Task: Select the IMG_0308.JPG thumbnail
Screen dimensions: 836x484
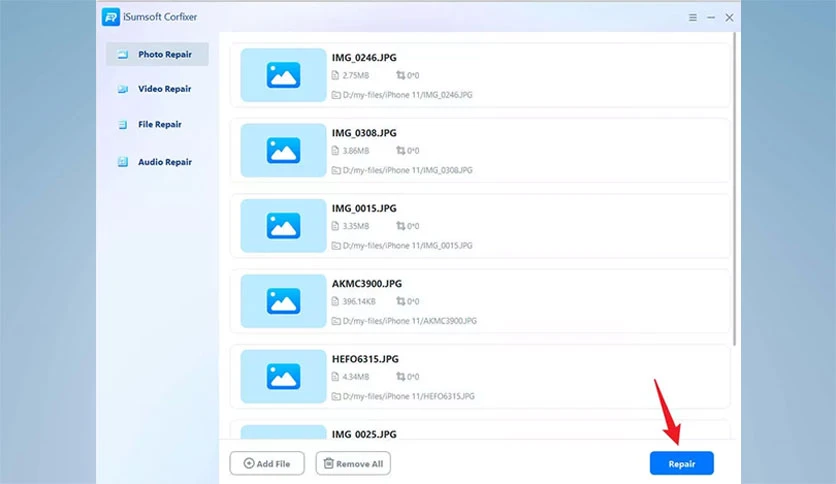Action: (x=283, y=150)
